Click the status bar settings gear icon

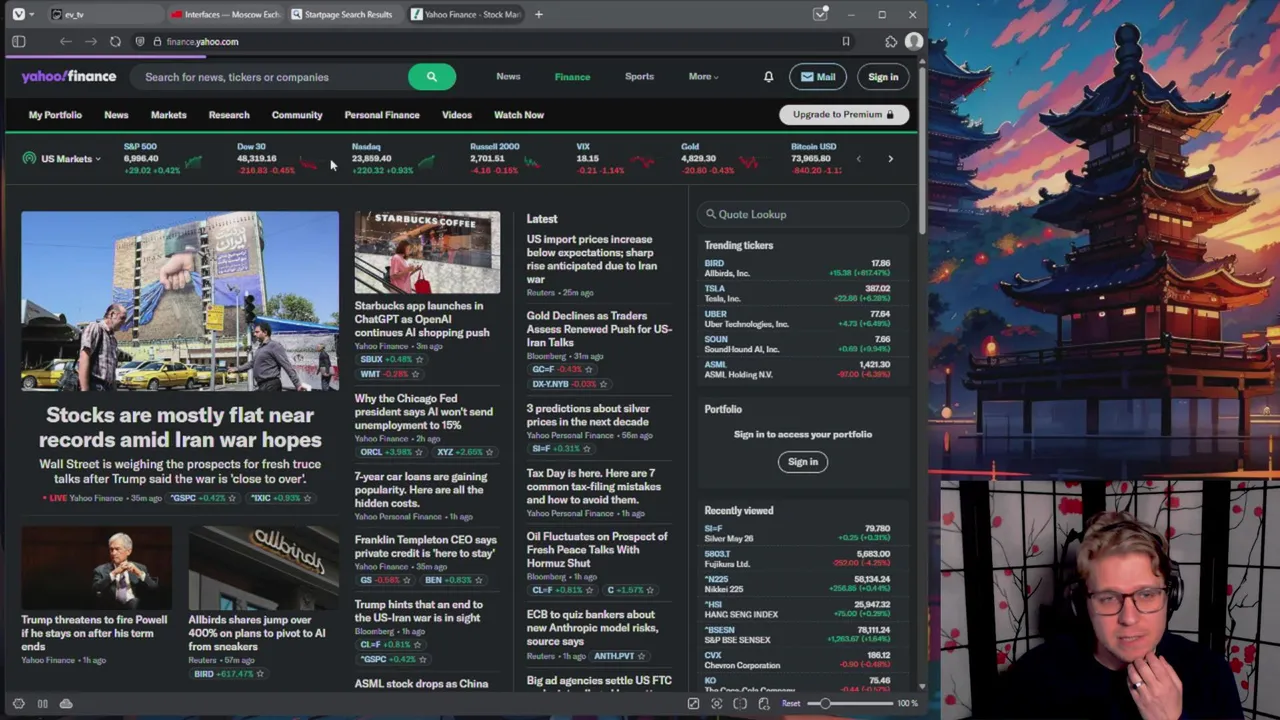[x=18, y=704]
